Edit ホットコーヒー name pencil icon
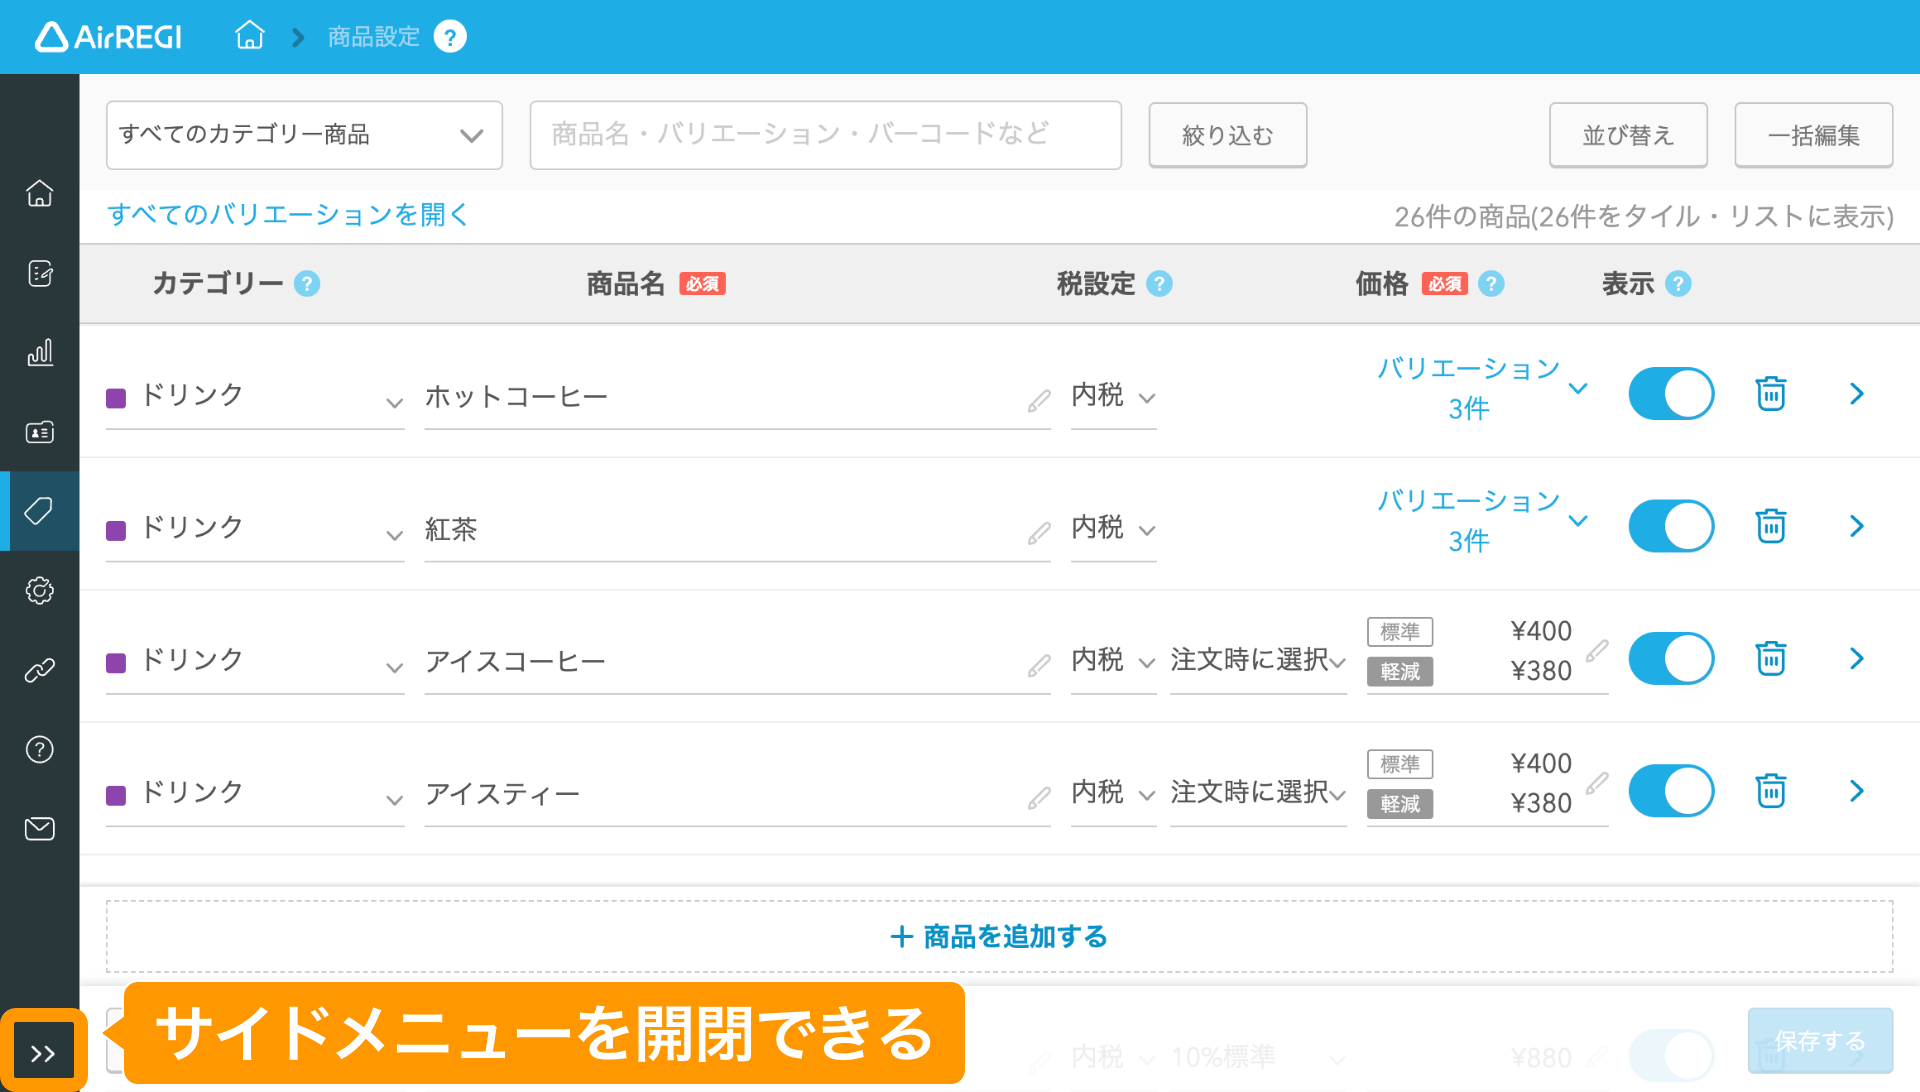The height and width of the screenshot is (1092, 1920). pyautogui.click(x=1039, y=401)
